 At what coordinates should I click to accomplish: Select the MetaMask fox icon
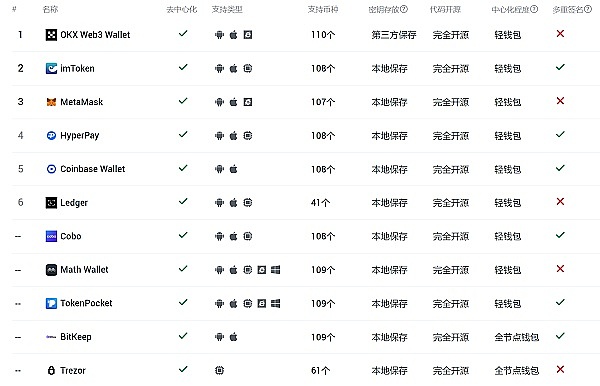[51, 102]
